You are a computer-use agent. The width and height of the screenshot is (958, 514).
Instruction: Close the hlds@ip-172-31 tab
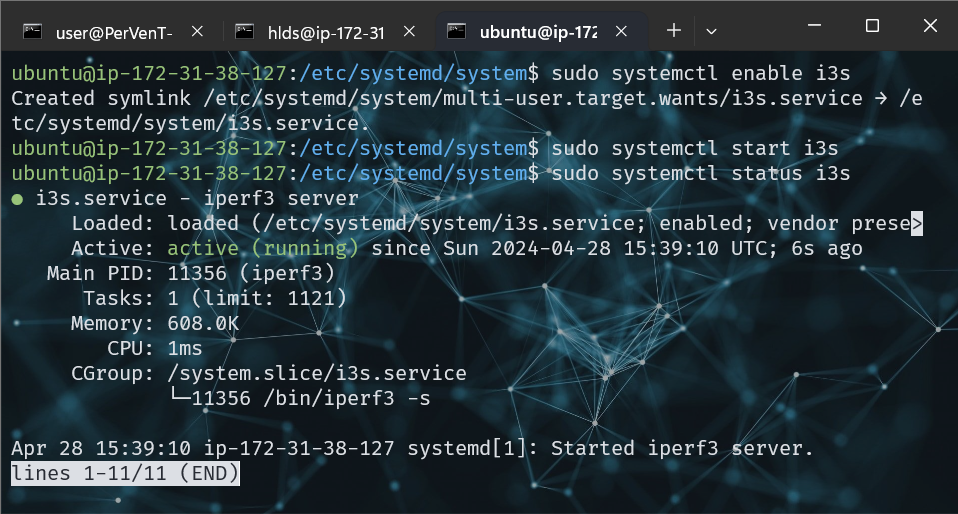410,31
